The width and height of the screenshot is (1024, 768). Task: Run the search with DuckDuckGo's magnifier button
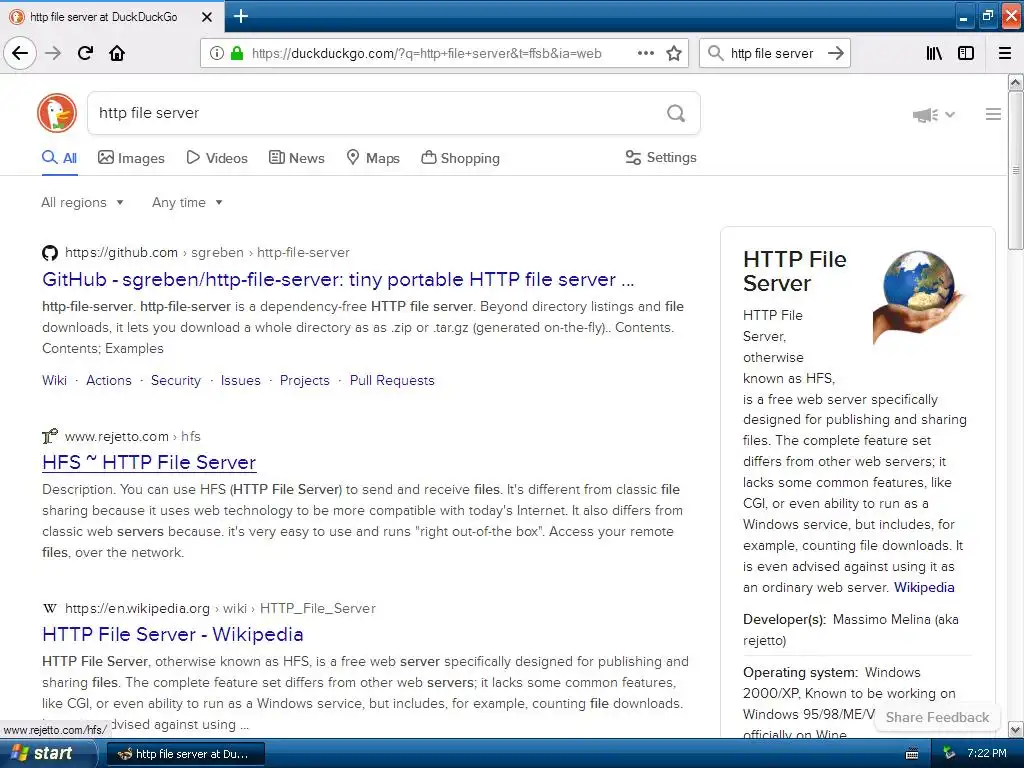tap(676, 113)
